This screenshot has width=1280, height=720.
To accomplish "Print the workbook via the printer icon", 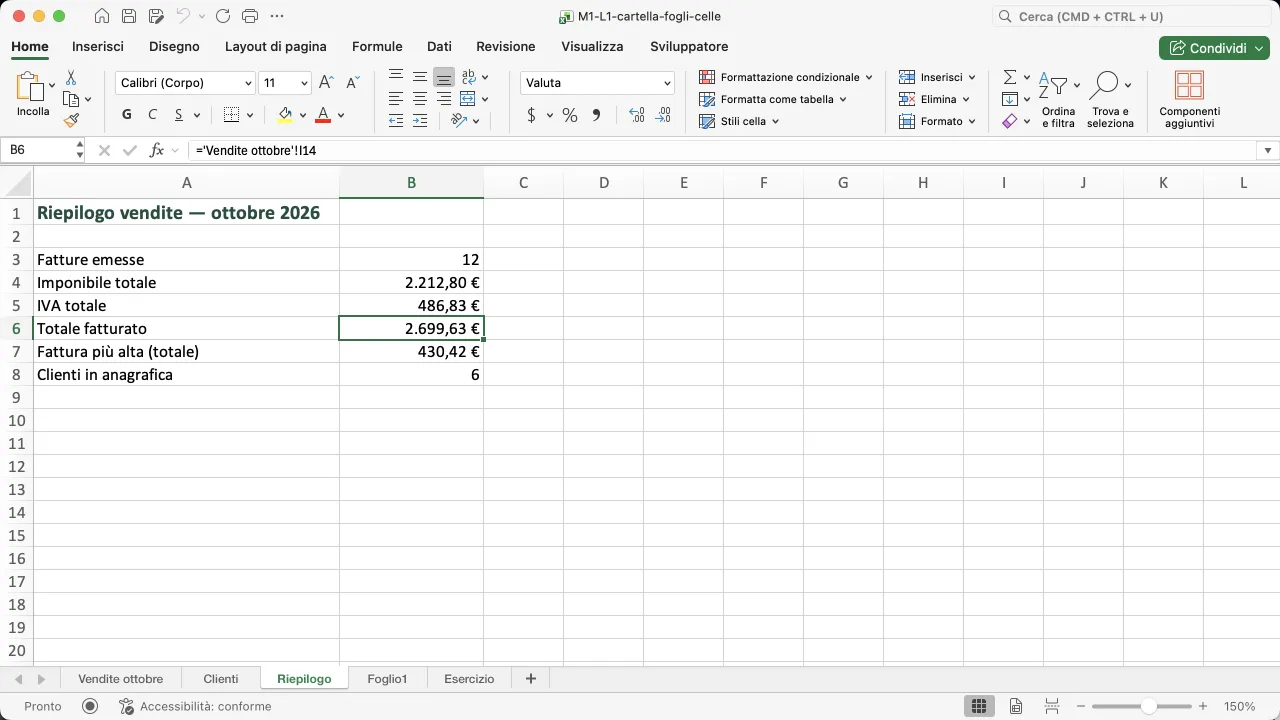I will (250, 16).
